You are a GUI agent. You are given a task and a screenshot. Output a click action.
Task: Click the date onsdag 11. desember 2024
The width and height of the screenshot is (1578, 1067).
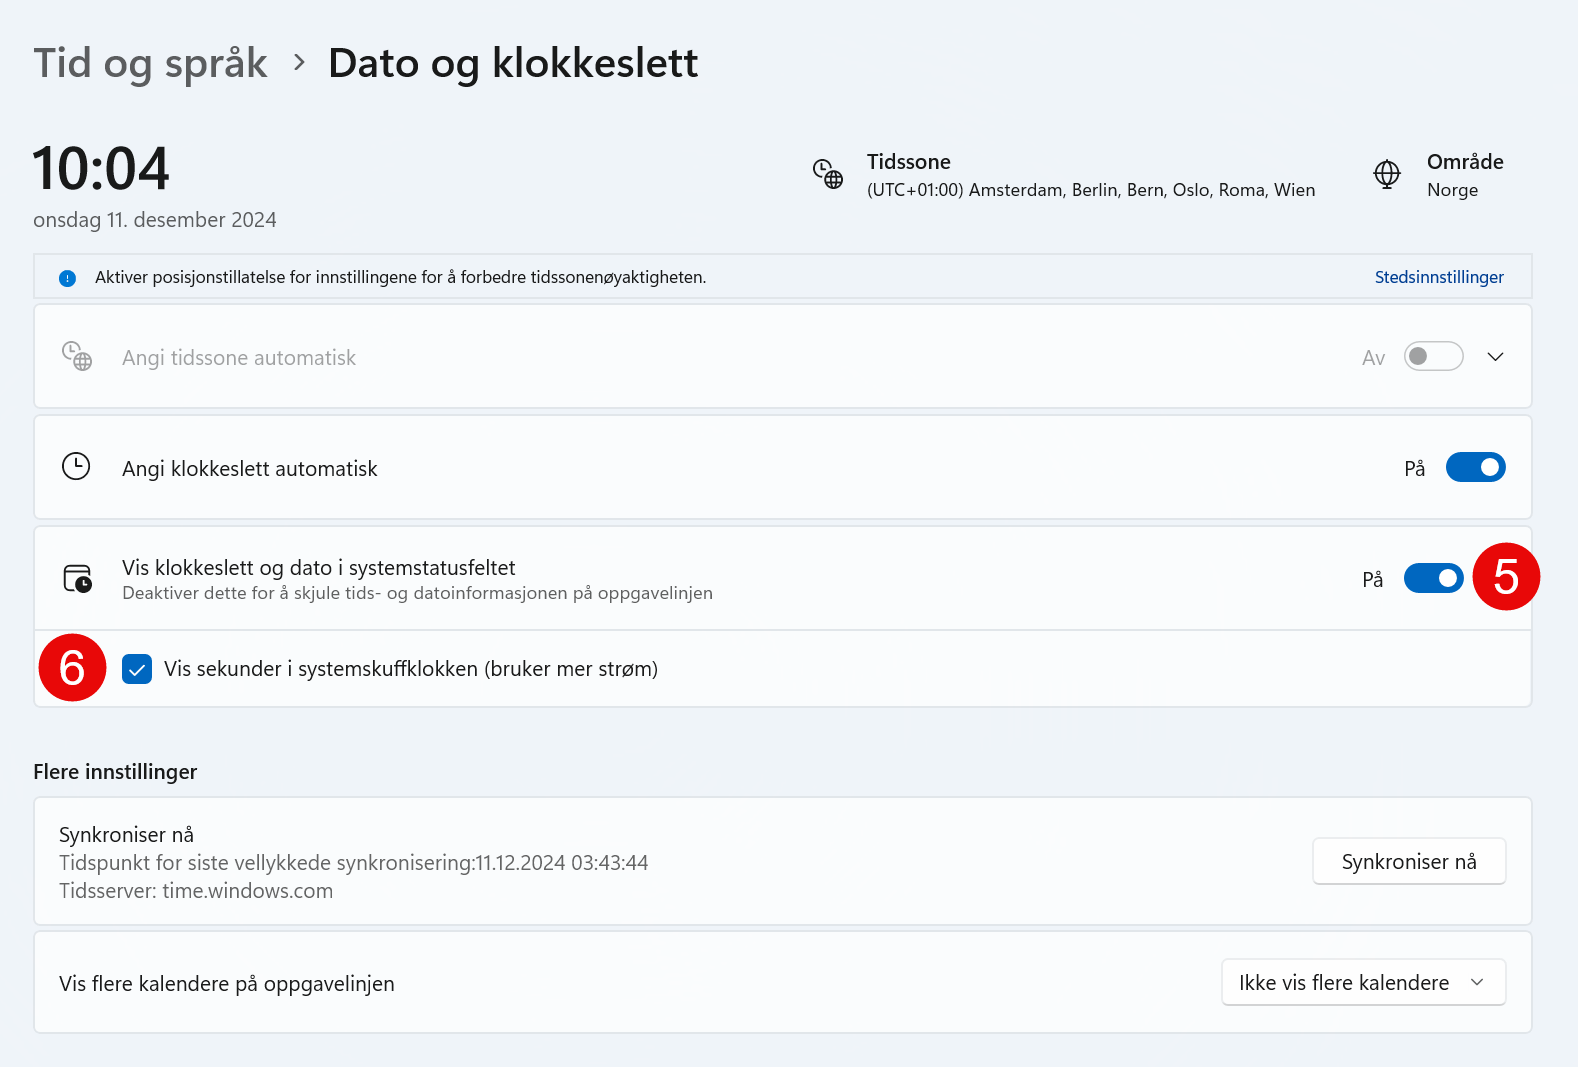[155, 220]
